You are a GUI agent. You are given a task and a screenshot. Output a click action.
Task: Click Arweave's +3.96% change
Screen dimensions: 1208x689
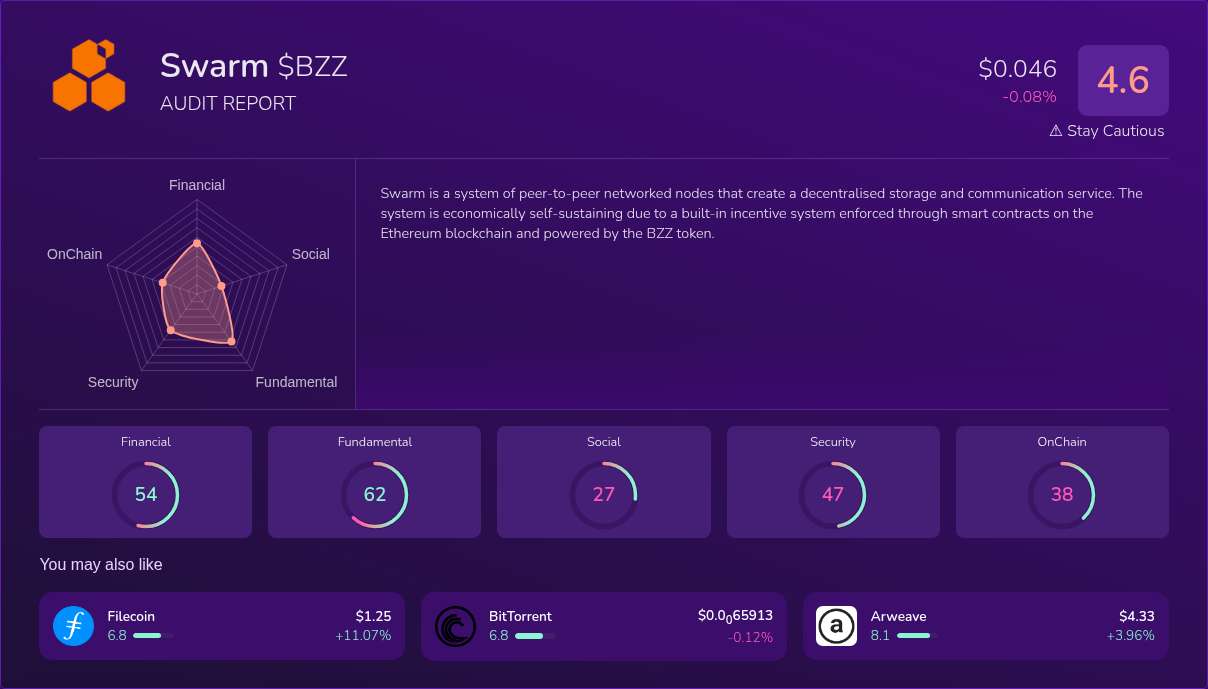1131,635
